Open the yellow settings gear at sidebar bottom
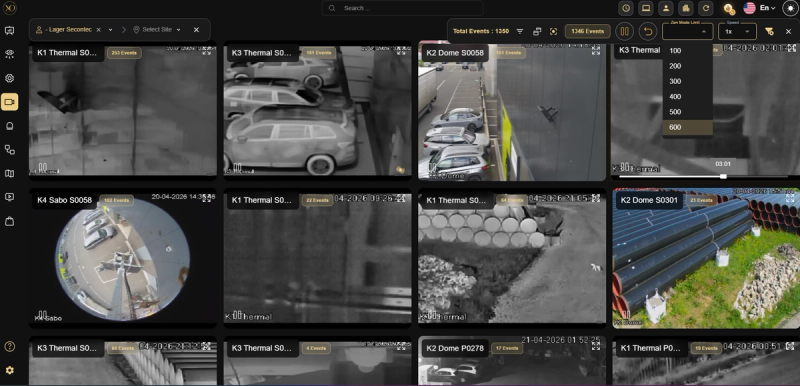 coord(9,370)
